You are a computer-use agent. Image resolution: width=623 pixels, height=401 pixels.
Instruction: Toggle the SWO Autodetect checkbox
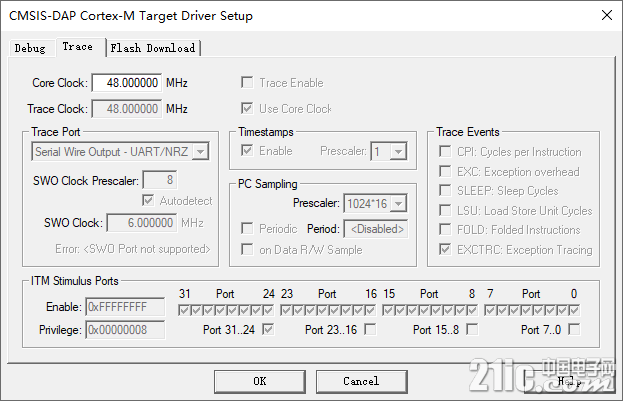[x=148, y=200]
